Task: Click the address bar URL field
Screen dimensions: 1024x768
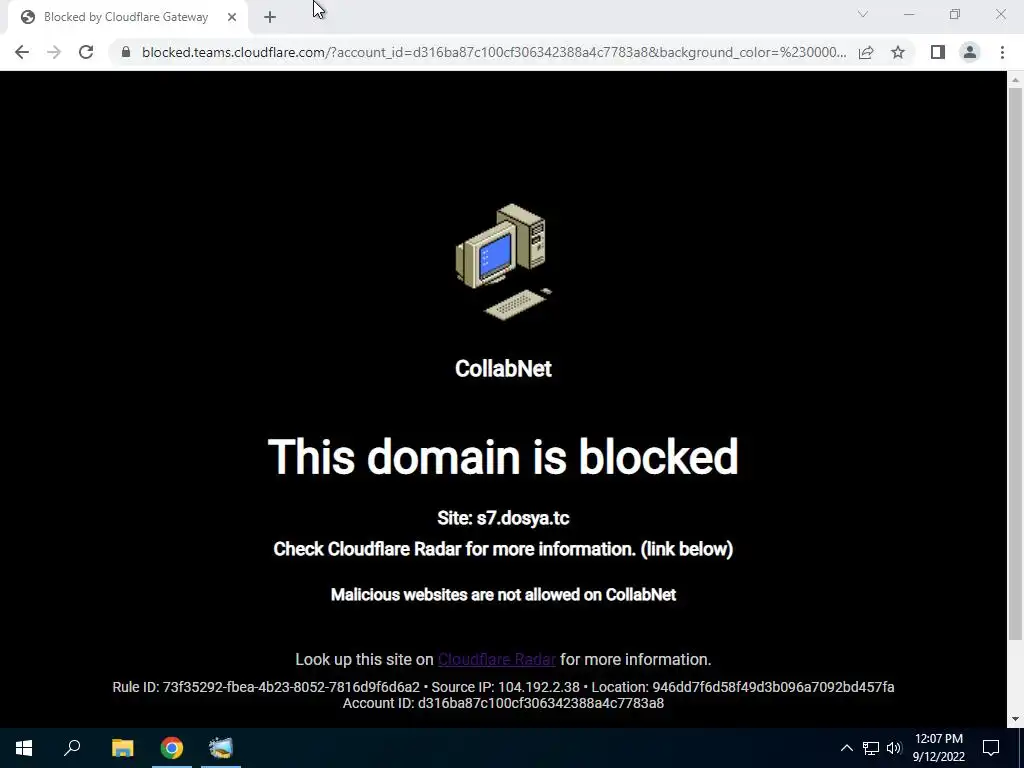Action: tap(493, 52)
